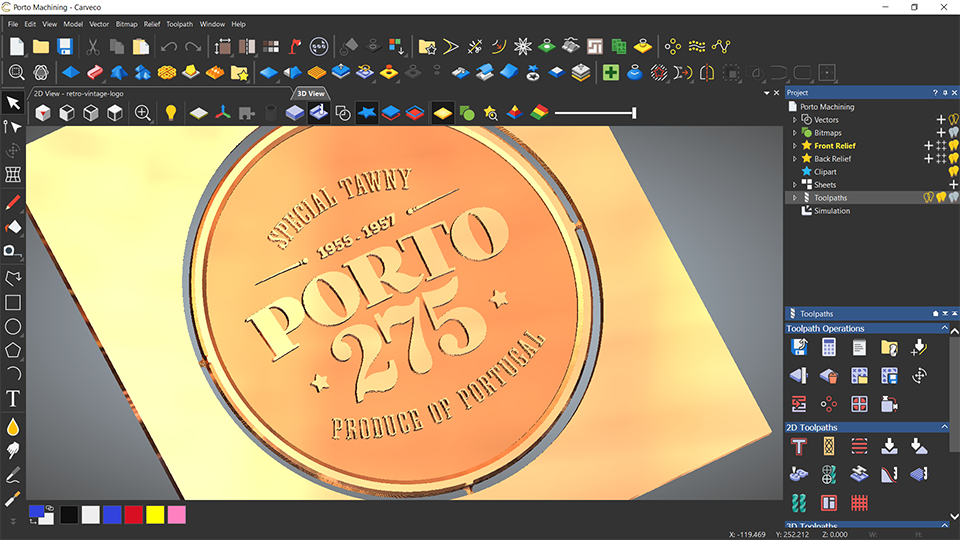Pick the red color swatch
960x540 pixels.
tap(133, 515)
